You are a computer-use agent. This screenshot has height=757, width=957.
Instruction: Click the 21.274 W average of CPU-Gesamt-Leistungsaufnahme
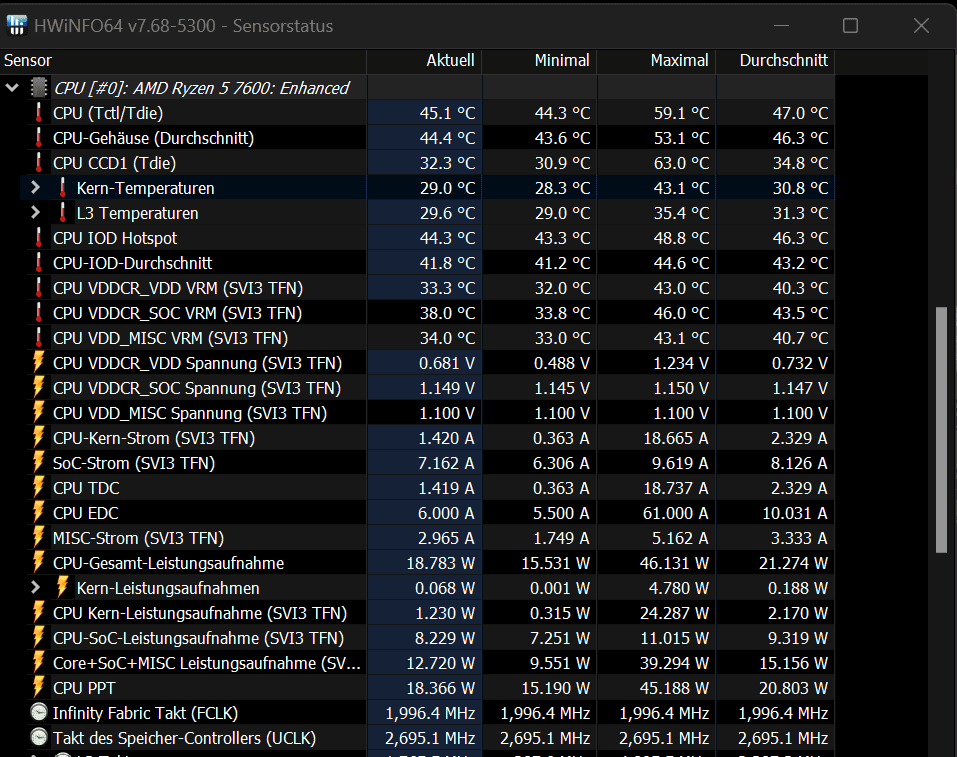(793, 563)
